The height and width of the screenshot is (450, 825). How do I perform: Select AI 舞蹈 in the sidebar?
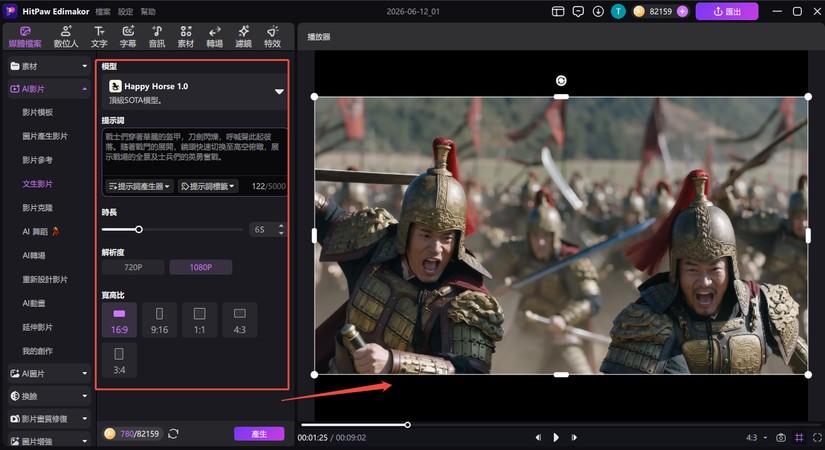41,232
